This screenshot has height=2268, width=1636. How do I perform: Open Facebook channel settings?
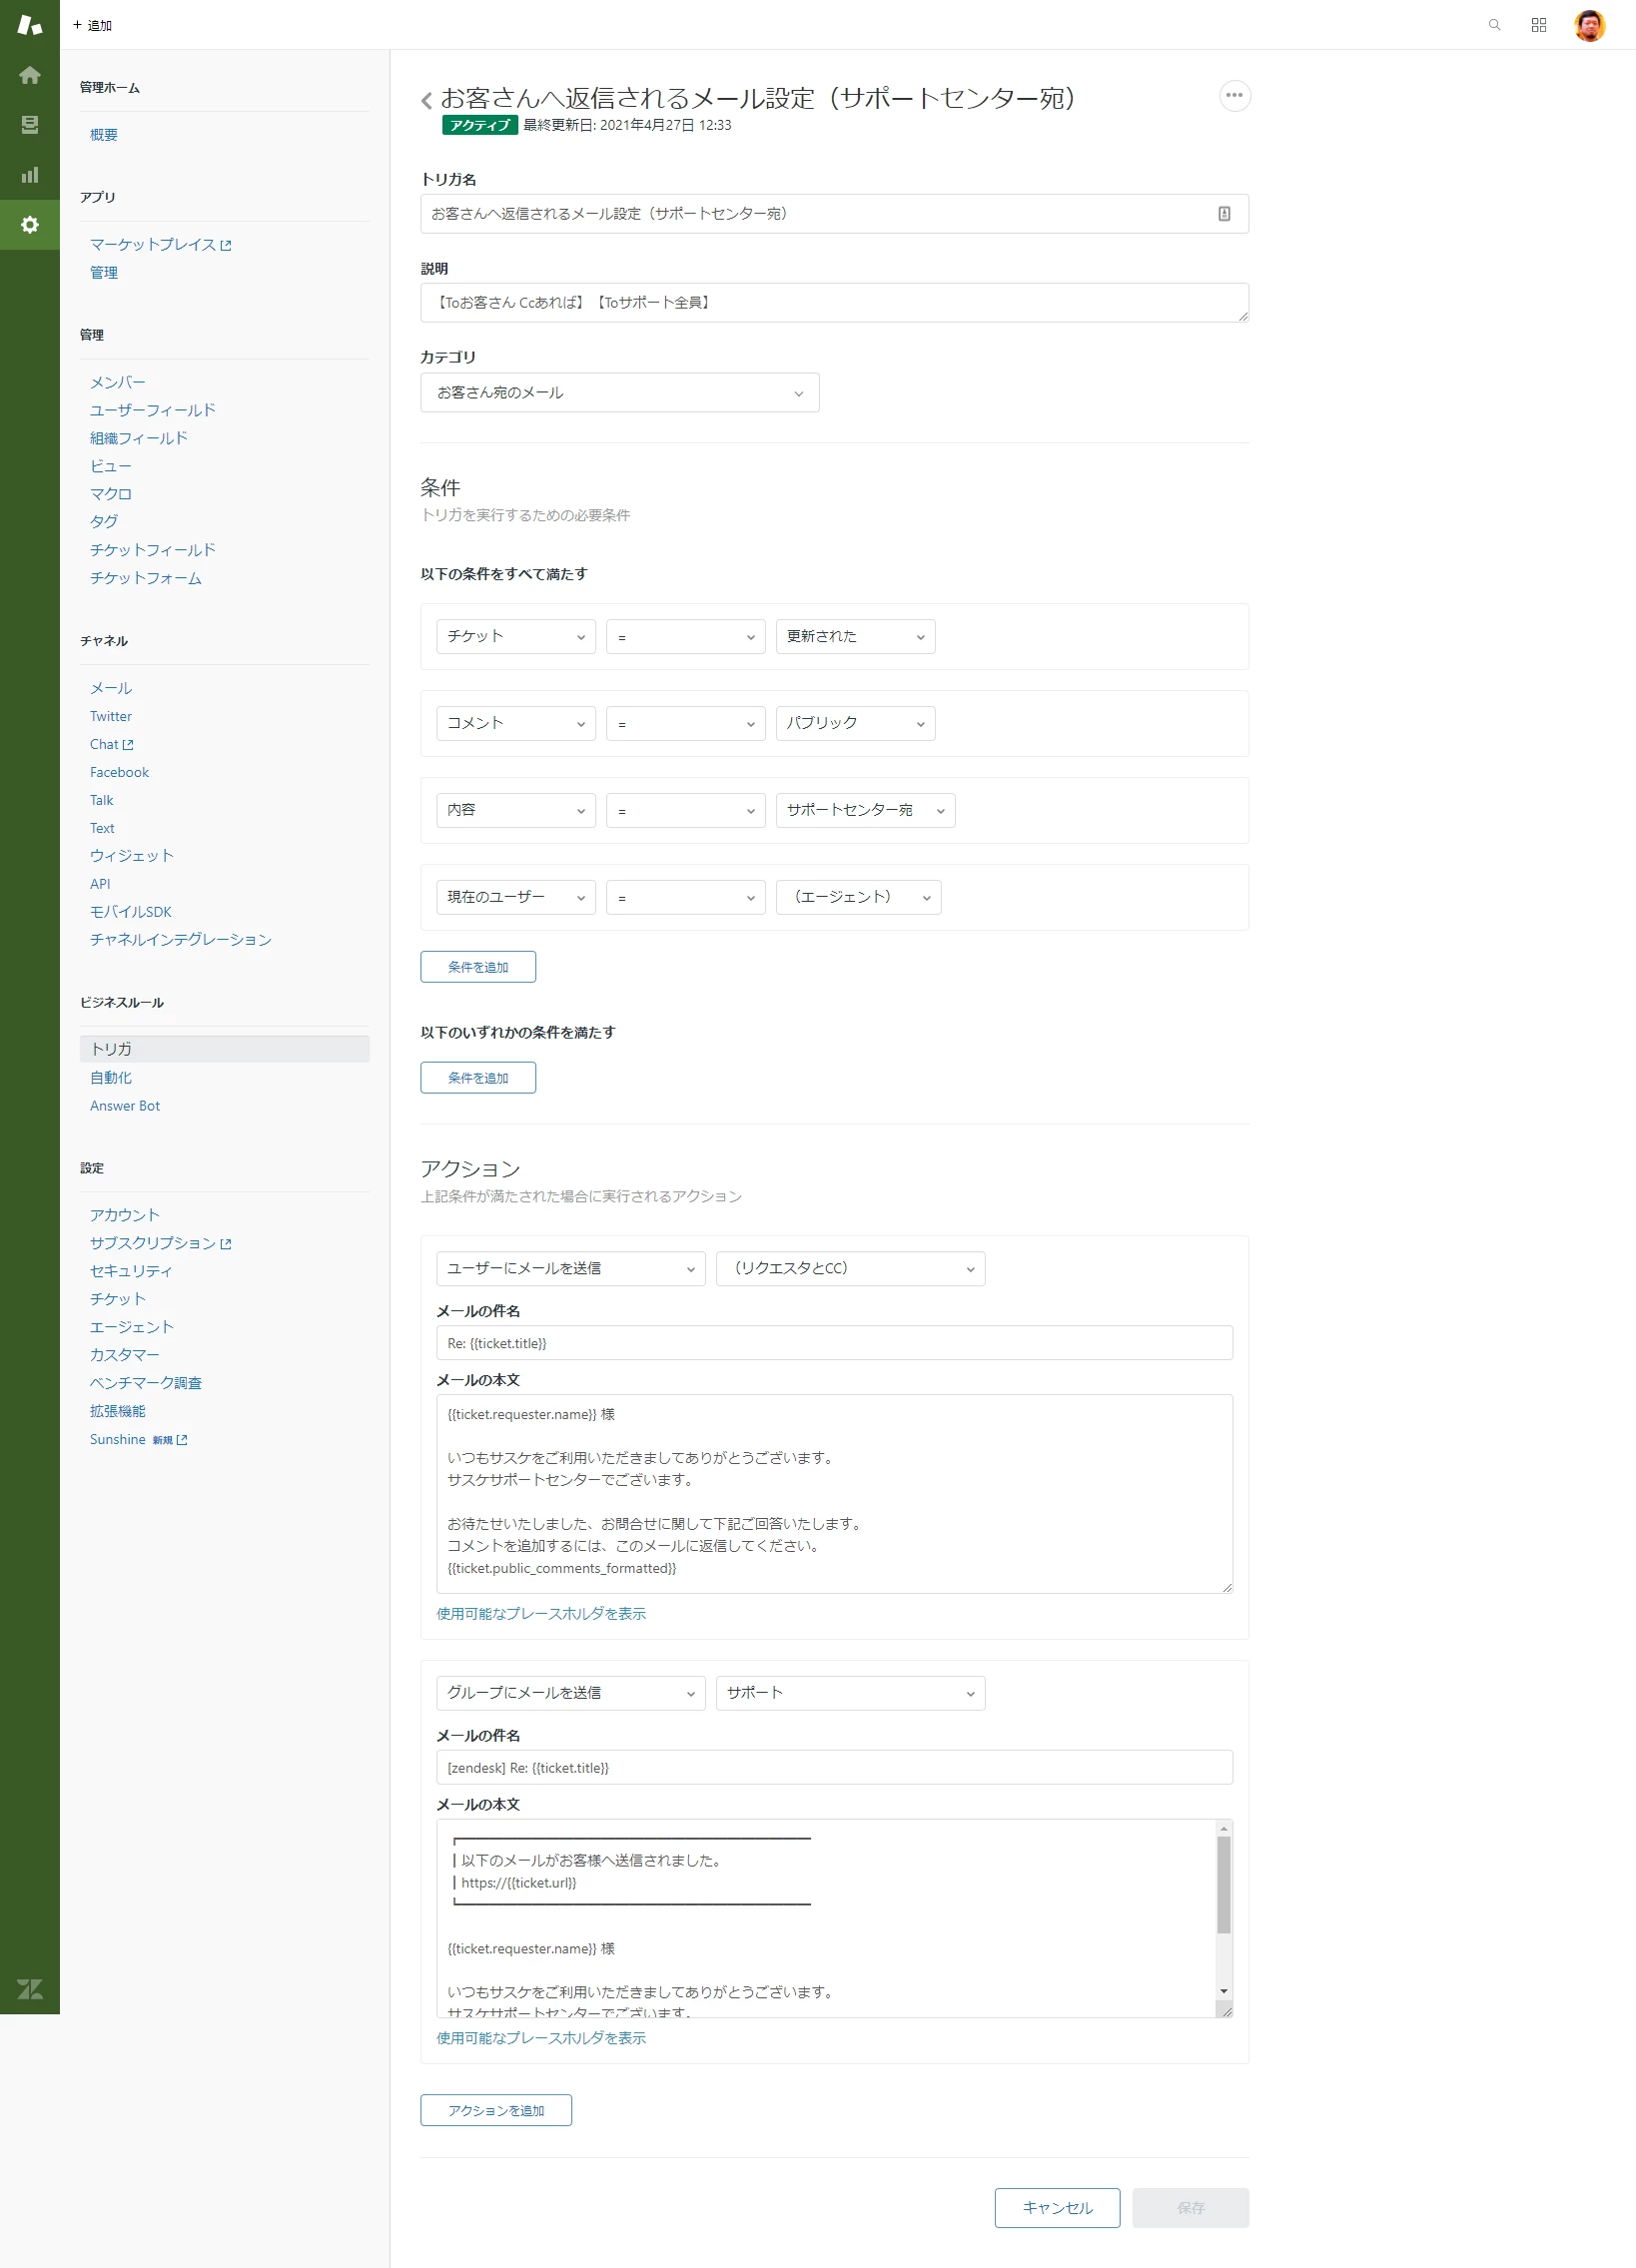pyautogui.click(x=119, y=773)
